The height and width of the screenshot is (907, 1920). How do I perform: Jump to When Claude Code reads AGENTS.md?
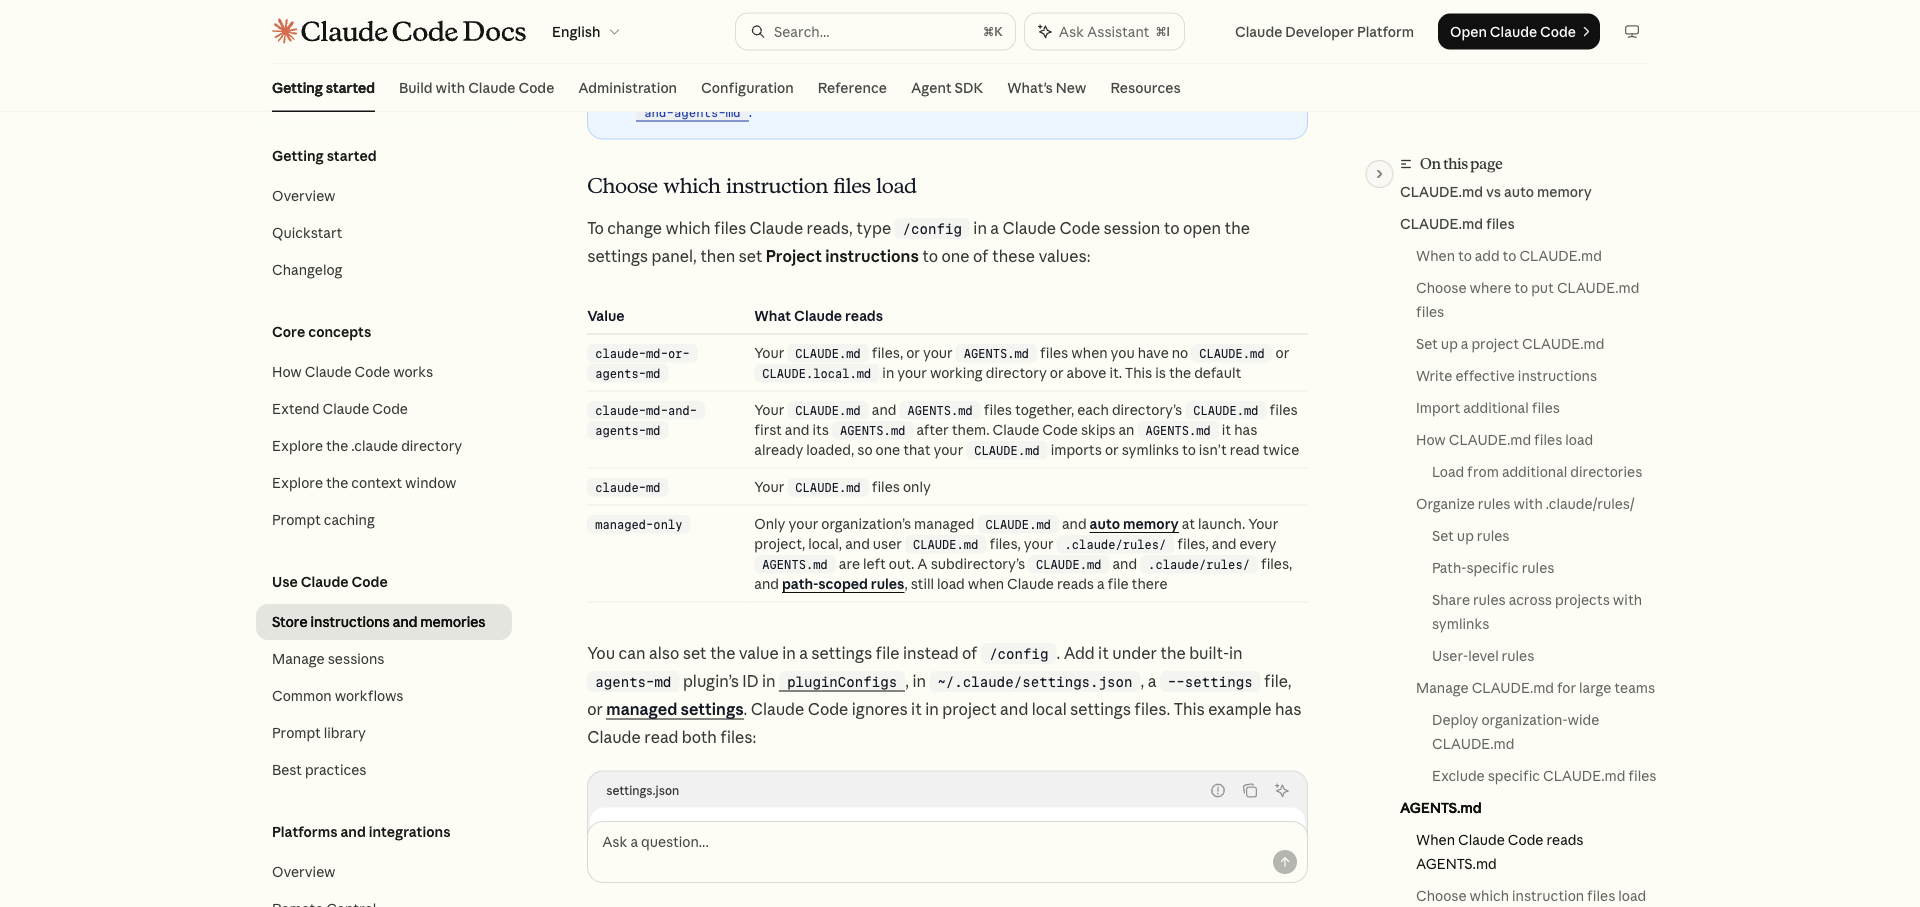[x=1499, y=852]
